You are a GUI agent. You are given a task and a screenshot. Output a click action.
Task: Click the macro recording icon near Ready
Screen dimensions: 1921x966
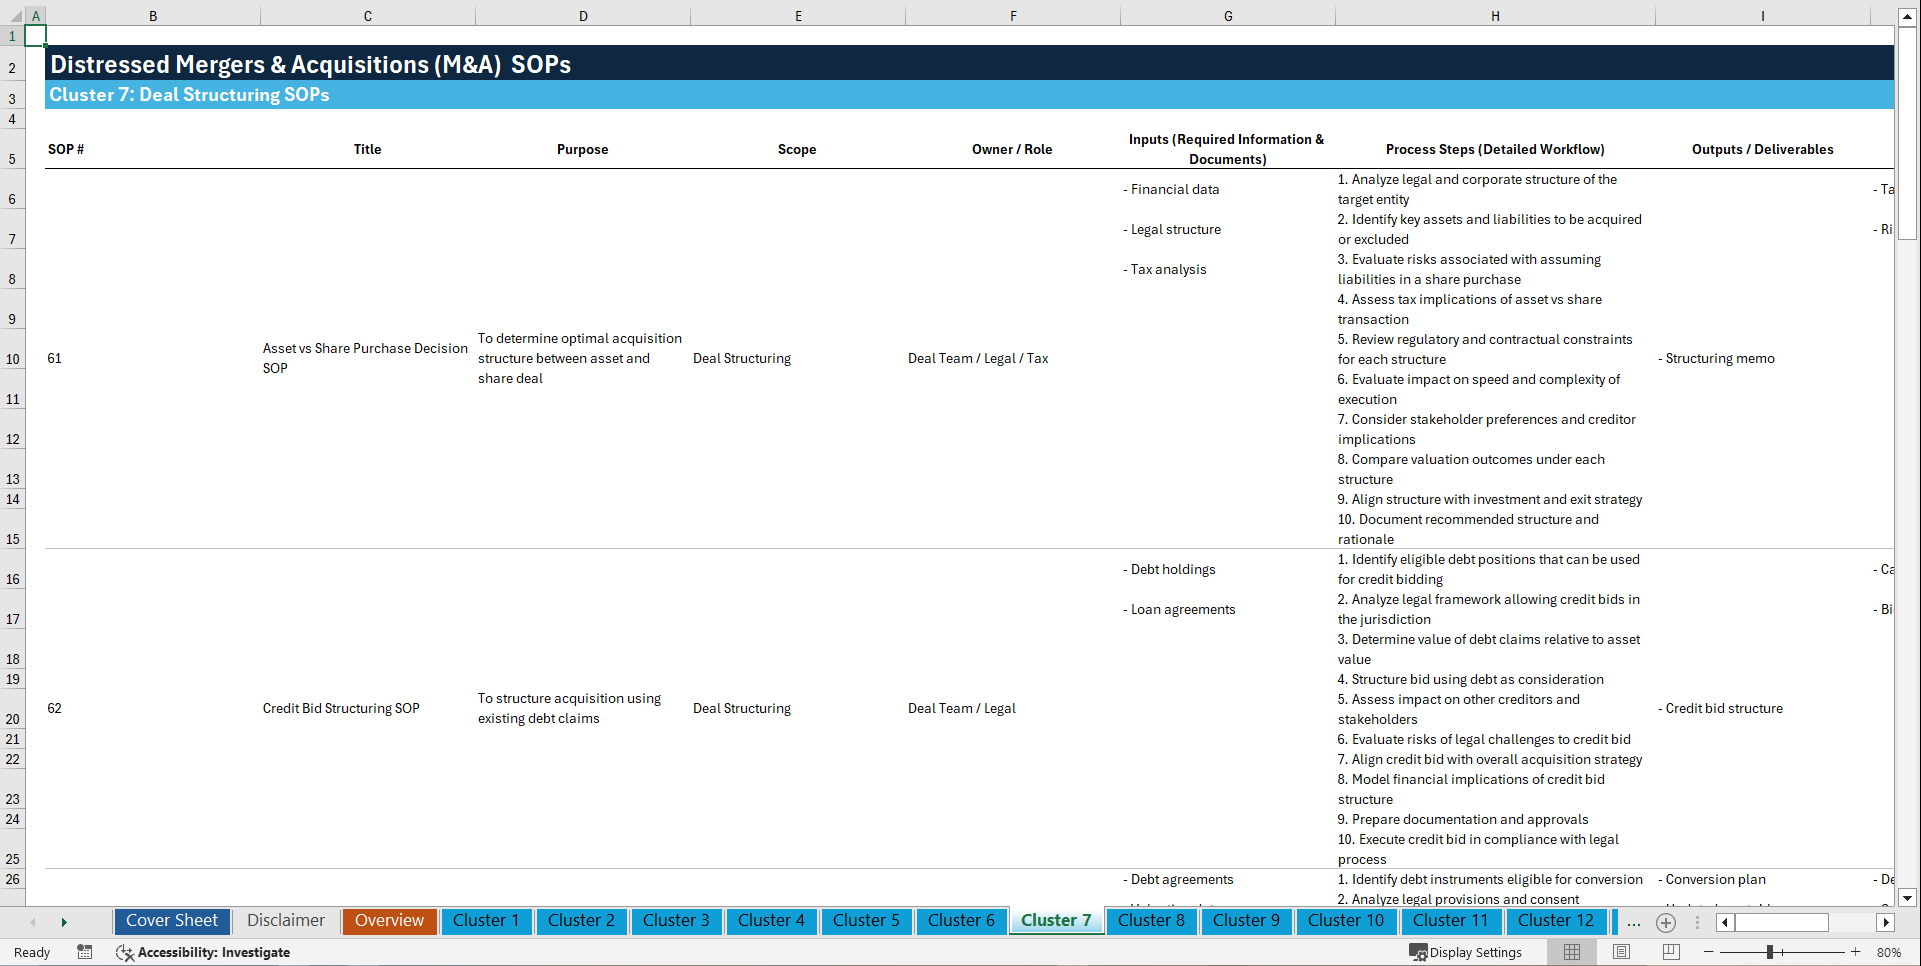(x=85, y=953)
